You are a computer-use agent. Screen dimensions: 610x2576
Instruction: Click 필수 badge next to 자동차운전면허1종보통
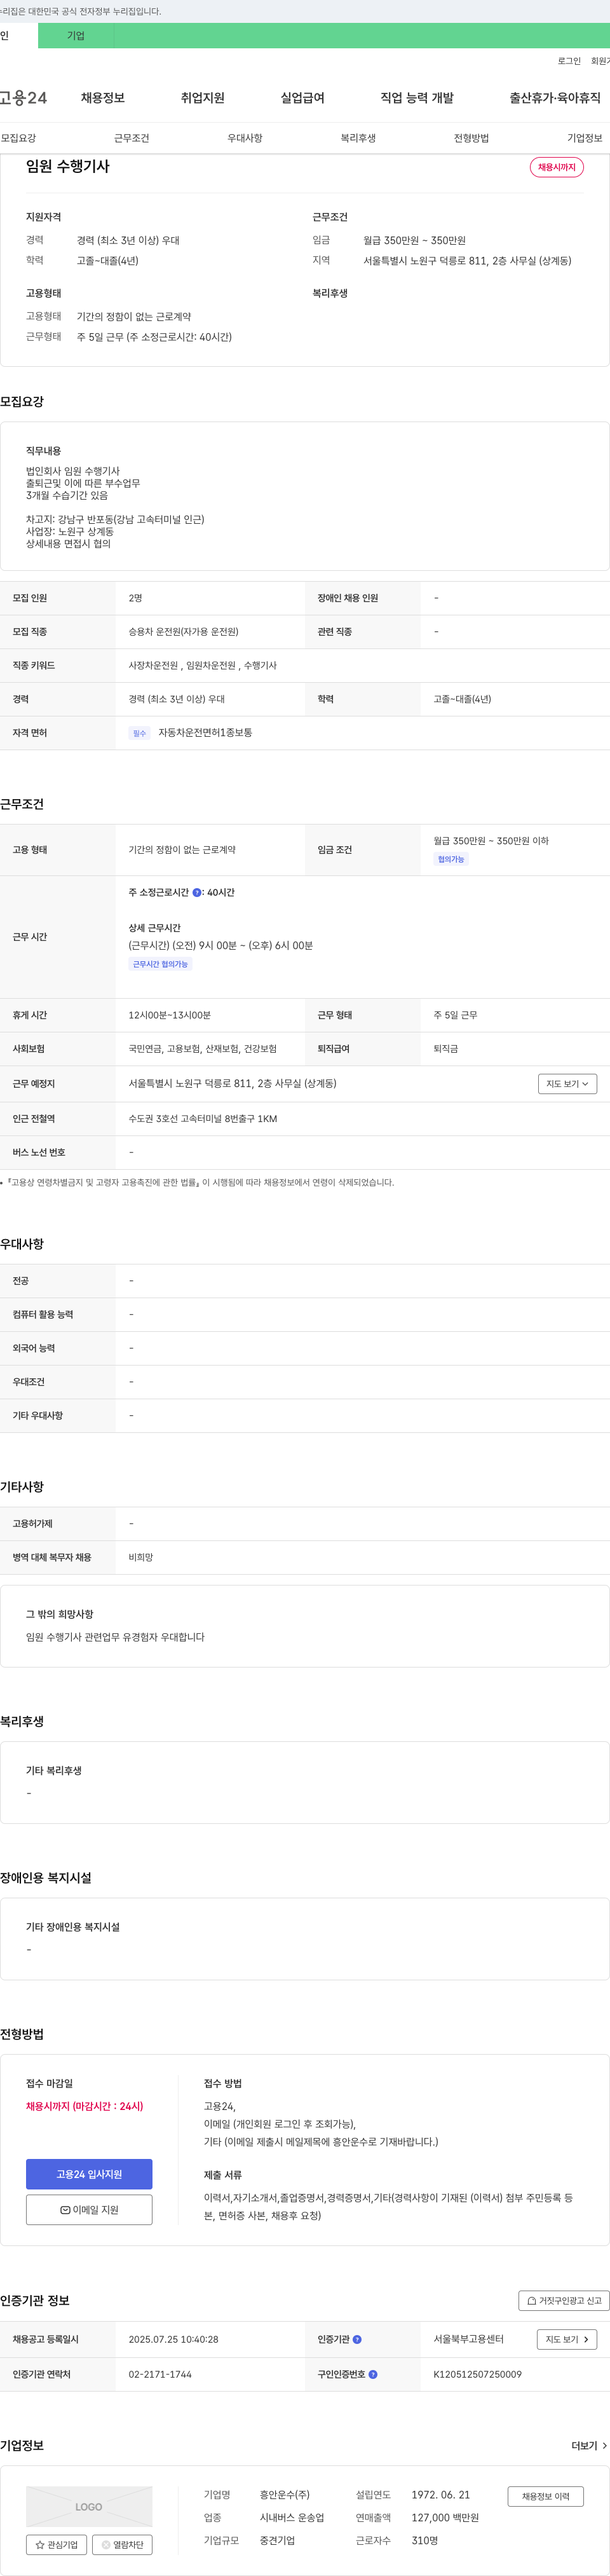click(139, 733)
